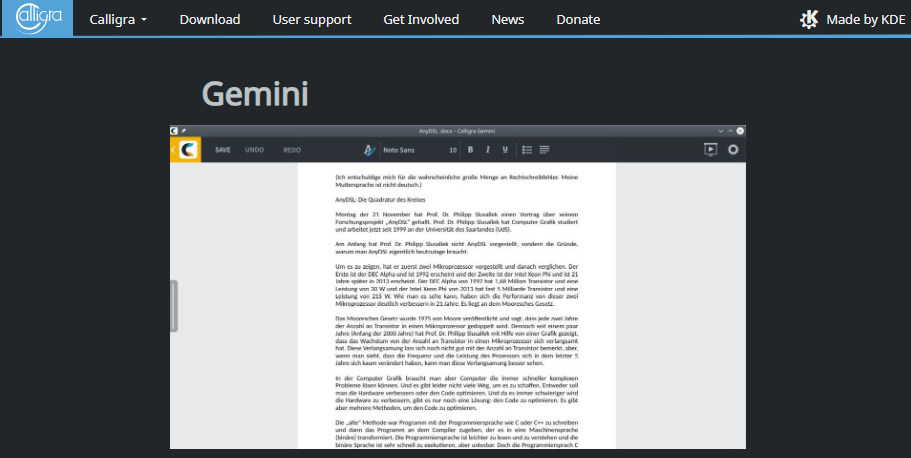
Task: Toggle Underline formatting in Gemini toolbar
Action: pyautogui.click(x=505, y=150)
